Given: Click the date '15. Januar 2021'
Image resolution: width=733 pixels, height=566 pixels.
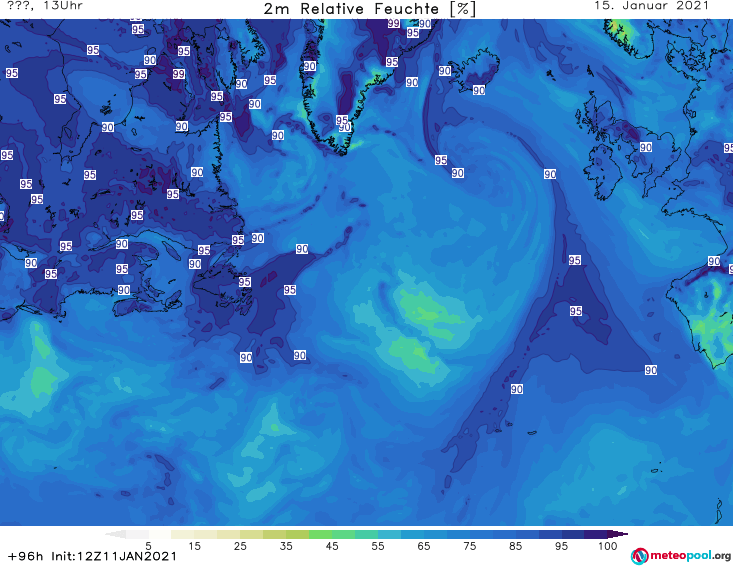Looking at the screenshot, I should pos(651,6).
